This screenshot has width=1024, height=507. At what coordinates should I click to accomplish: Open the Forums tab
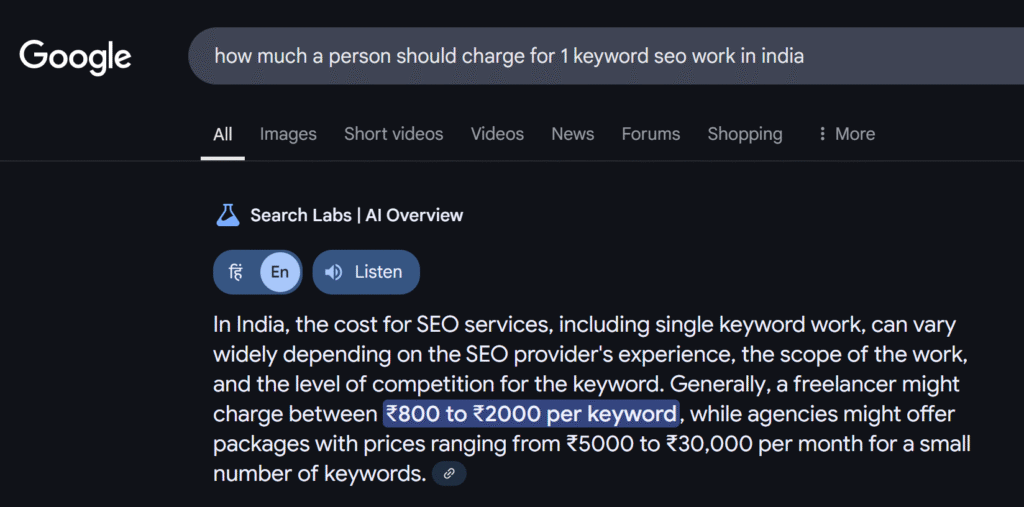650,134
